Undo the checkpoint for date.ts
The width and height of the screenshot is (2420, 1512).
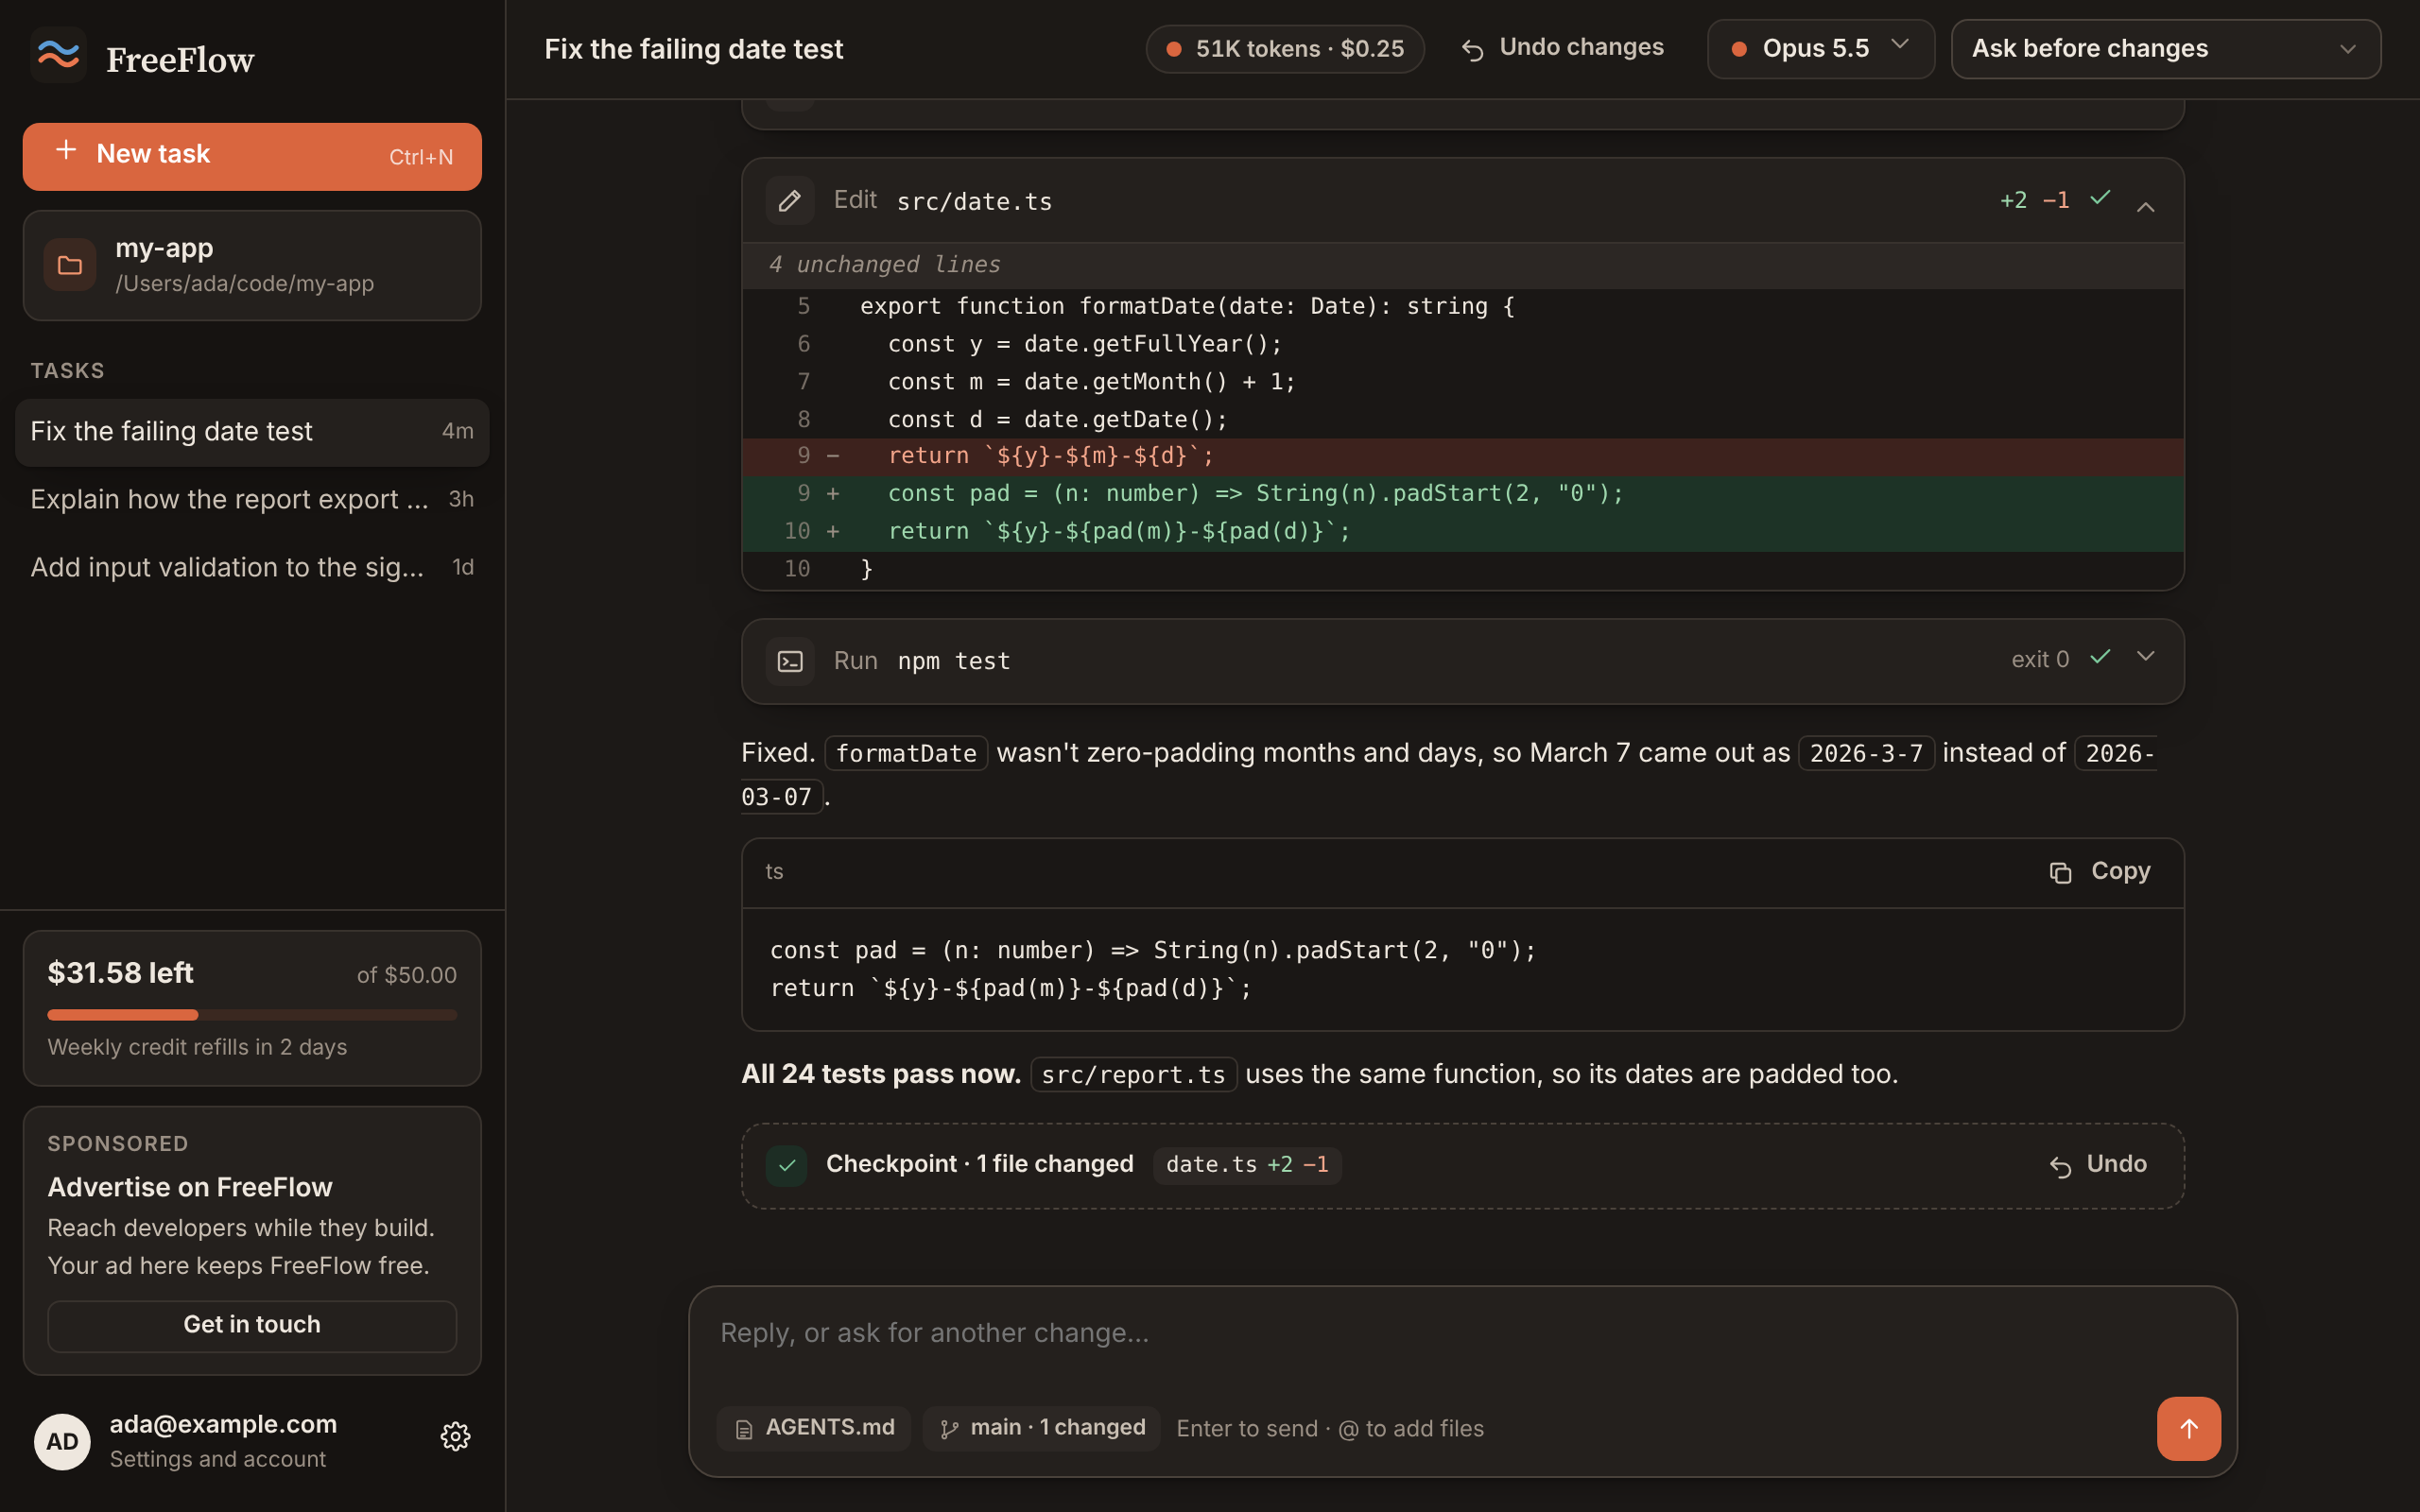[x=2098, y=1165]
